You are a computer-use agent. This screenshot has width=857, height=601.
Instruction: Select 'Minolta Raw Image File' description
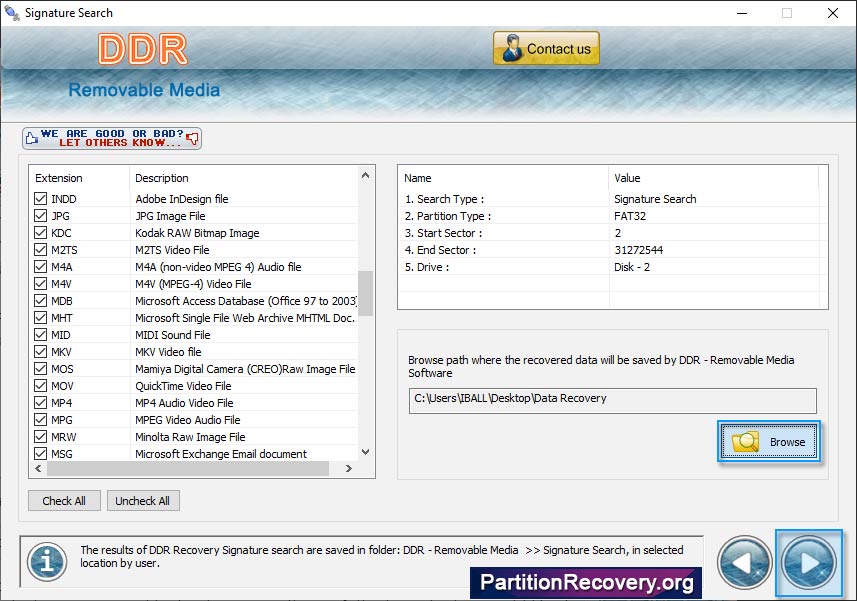click(x=190, y=436)
